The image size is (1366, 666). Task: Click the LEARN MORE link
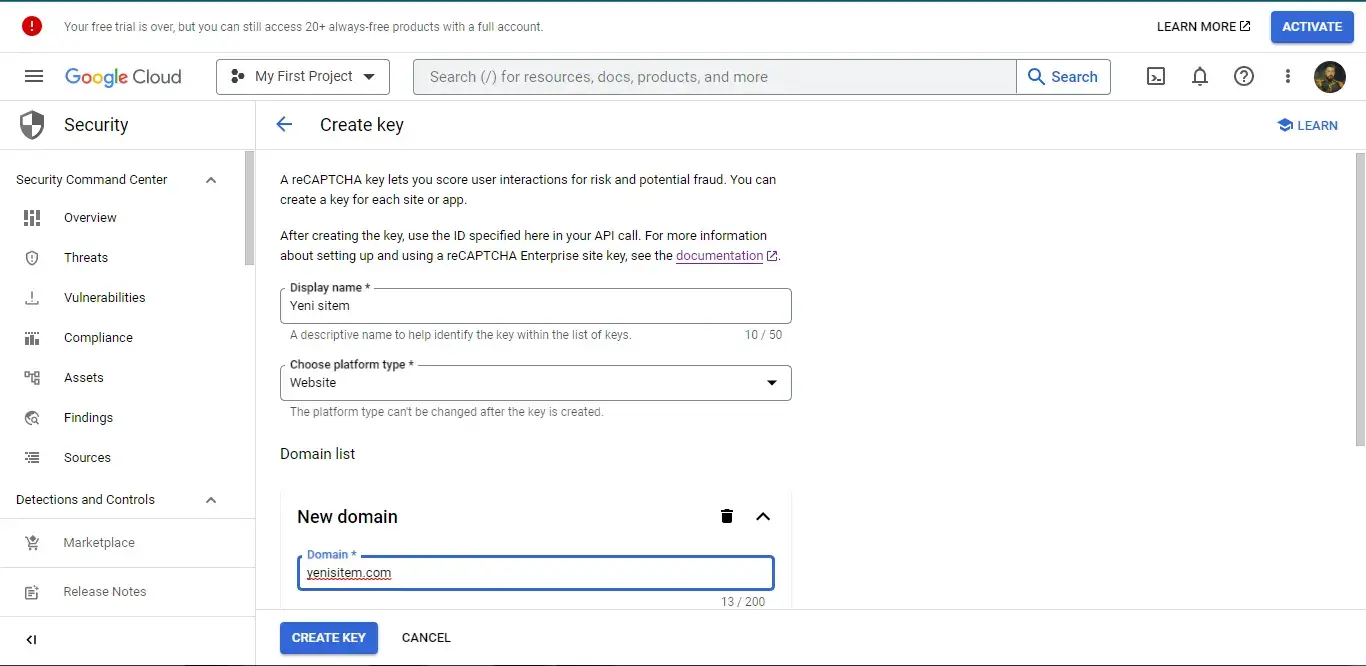[x=1203, y=27]
